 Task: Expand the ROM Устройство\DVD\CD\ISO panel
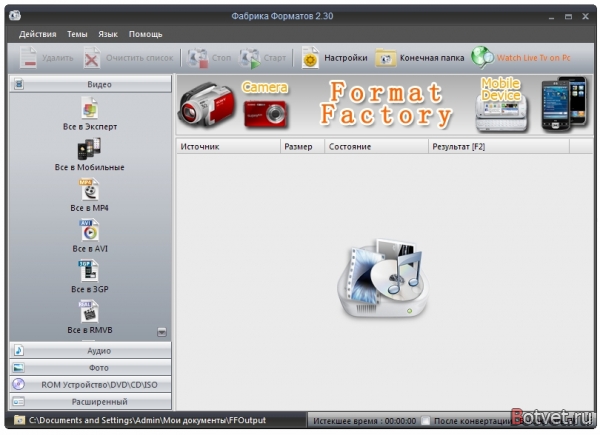(x=91, y=384)
